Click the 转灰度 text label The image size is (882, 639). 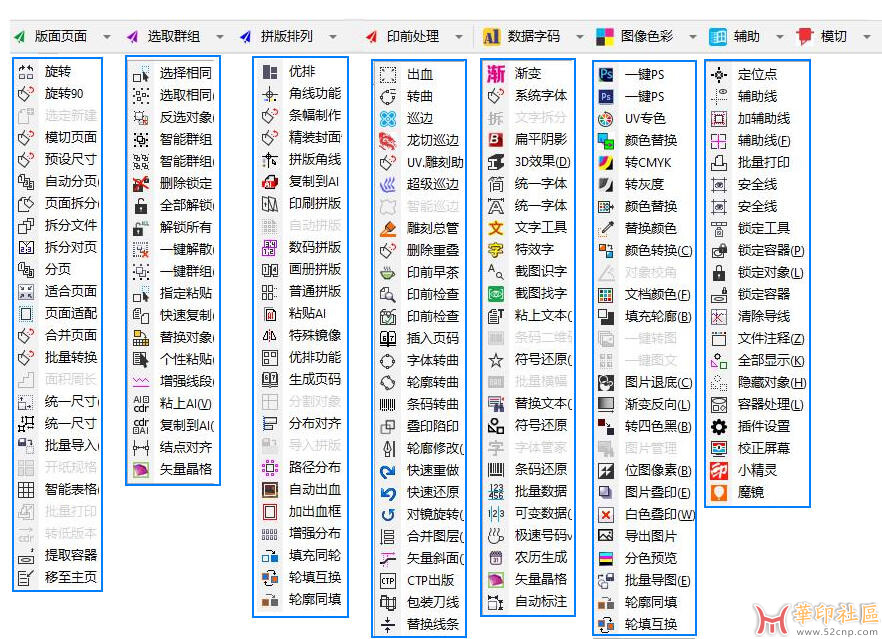point(644,184)
